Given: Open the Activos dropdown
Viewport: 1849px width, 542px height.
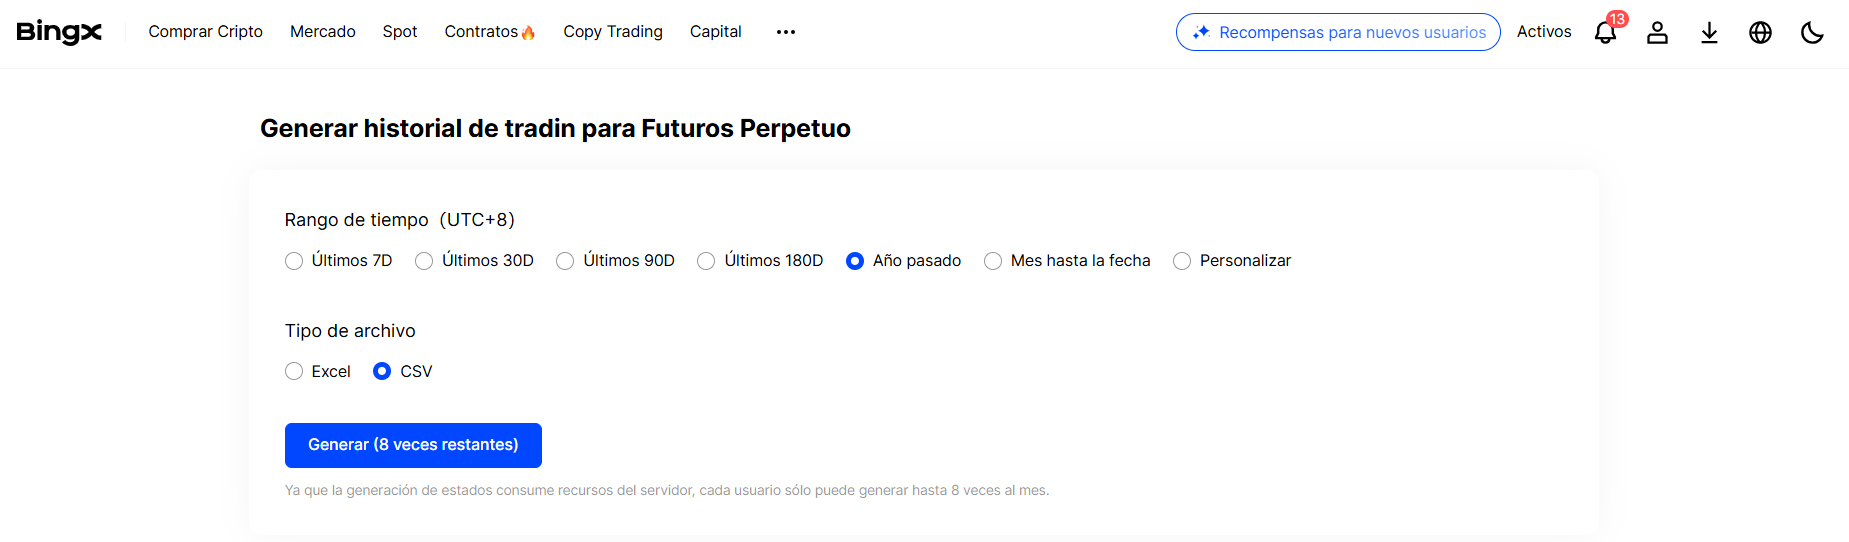Looking at the screenshot, I should [x=1543, y=32].
